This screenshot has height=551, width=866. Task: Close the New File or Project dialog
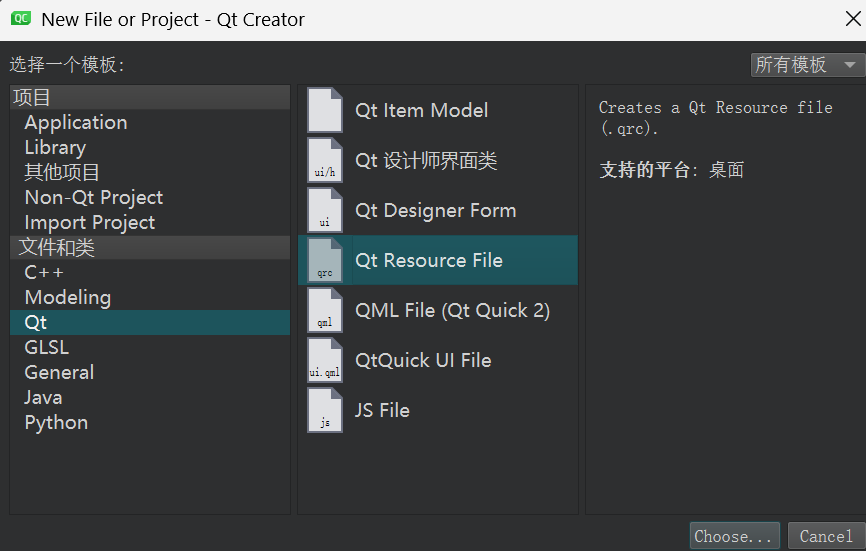tap(853, 19)
